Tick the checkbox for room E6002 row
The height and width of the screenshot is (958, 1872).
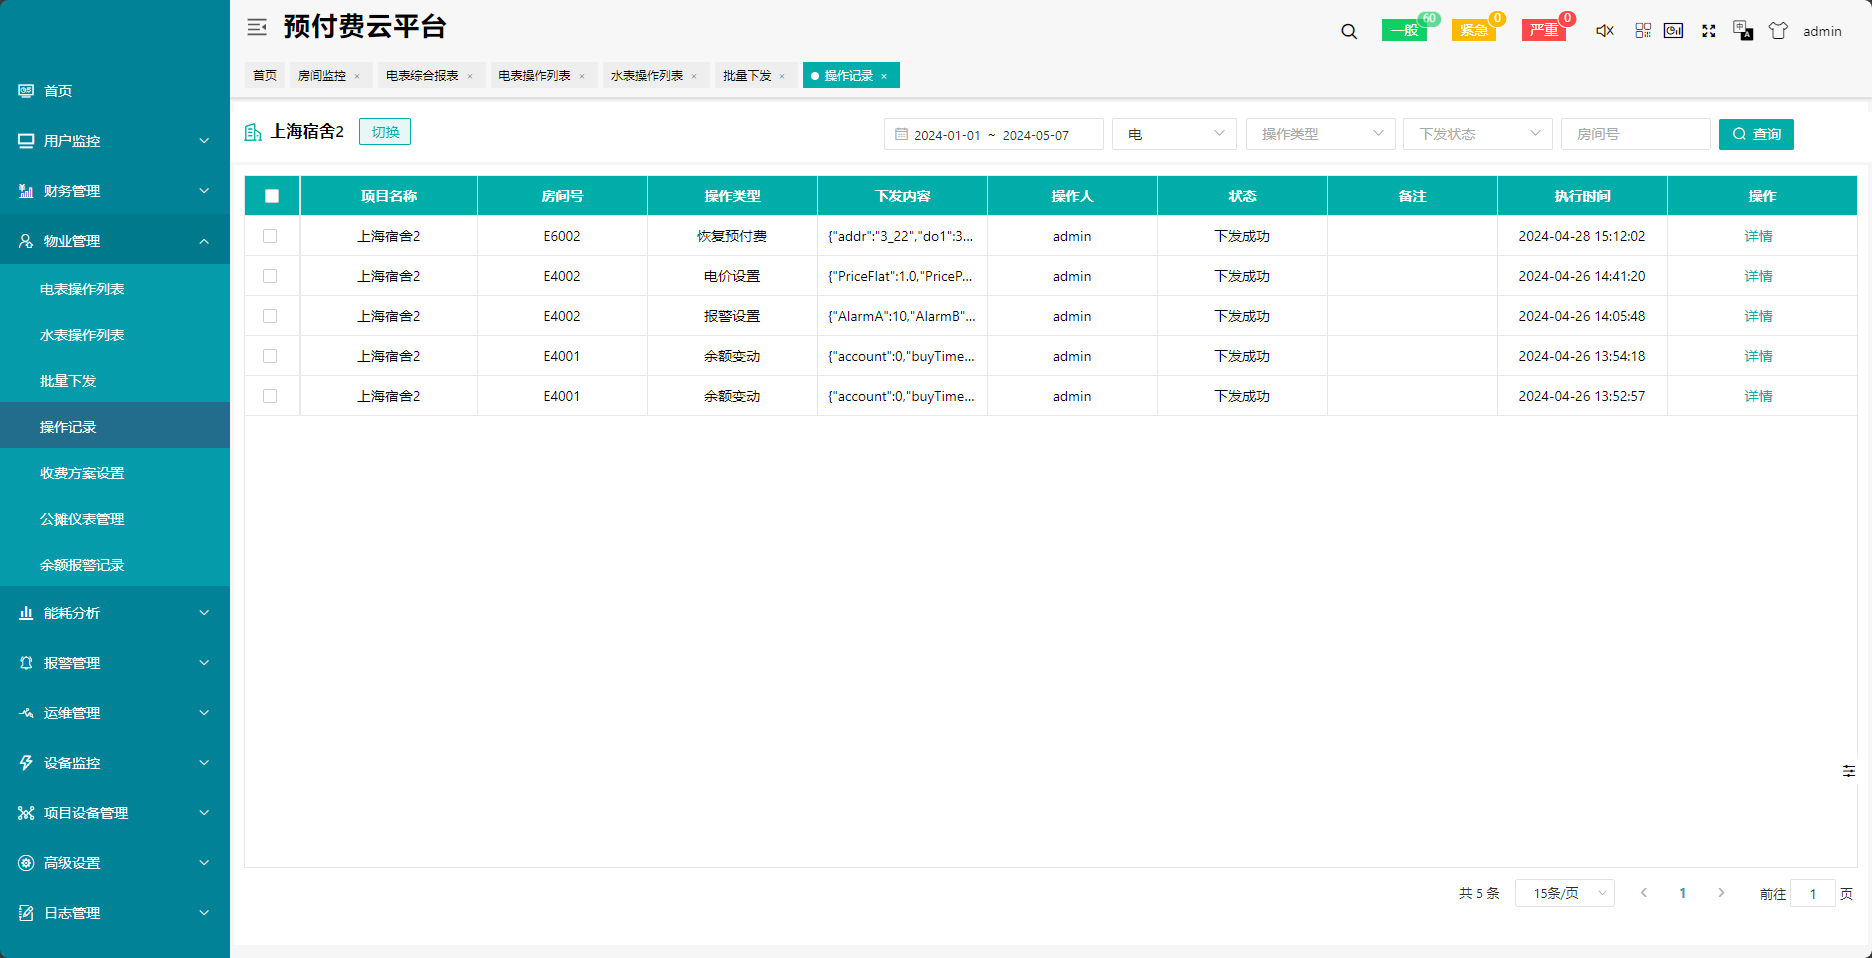click(270, 236)
